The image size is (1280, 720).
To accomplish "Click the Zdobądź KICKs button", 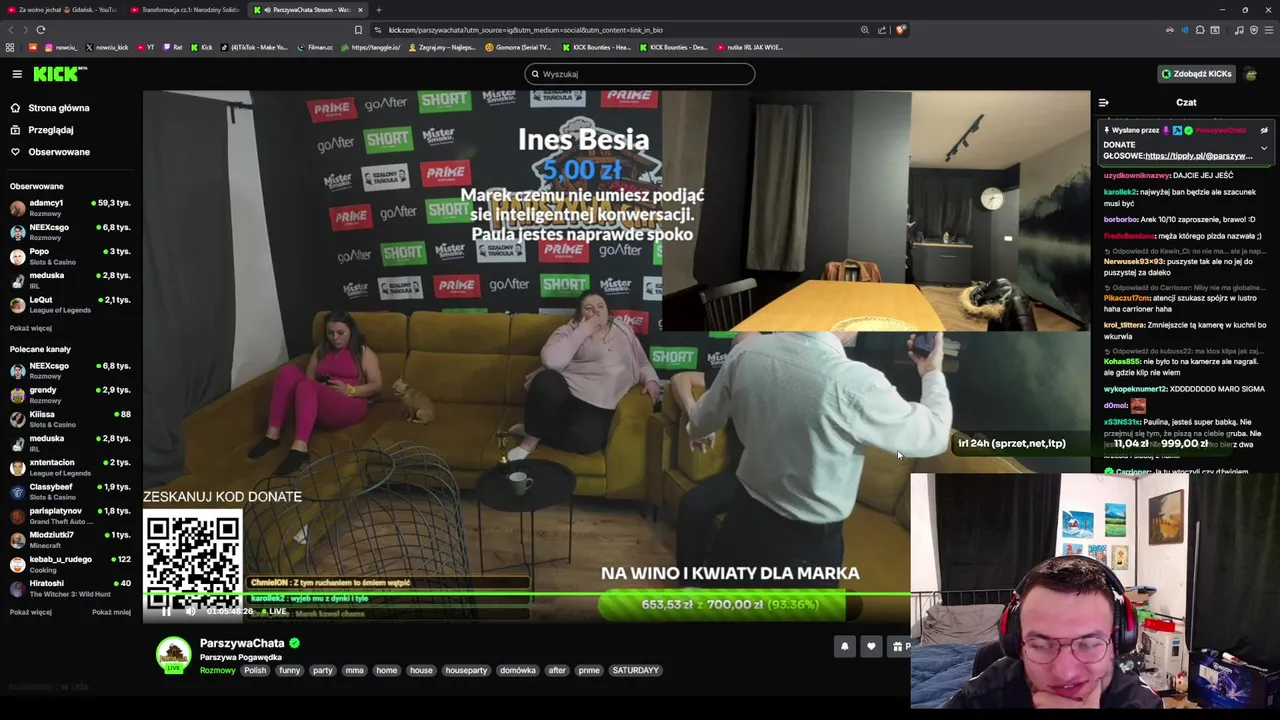I will click(x=1196, y=74).
